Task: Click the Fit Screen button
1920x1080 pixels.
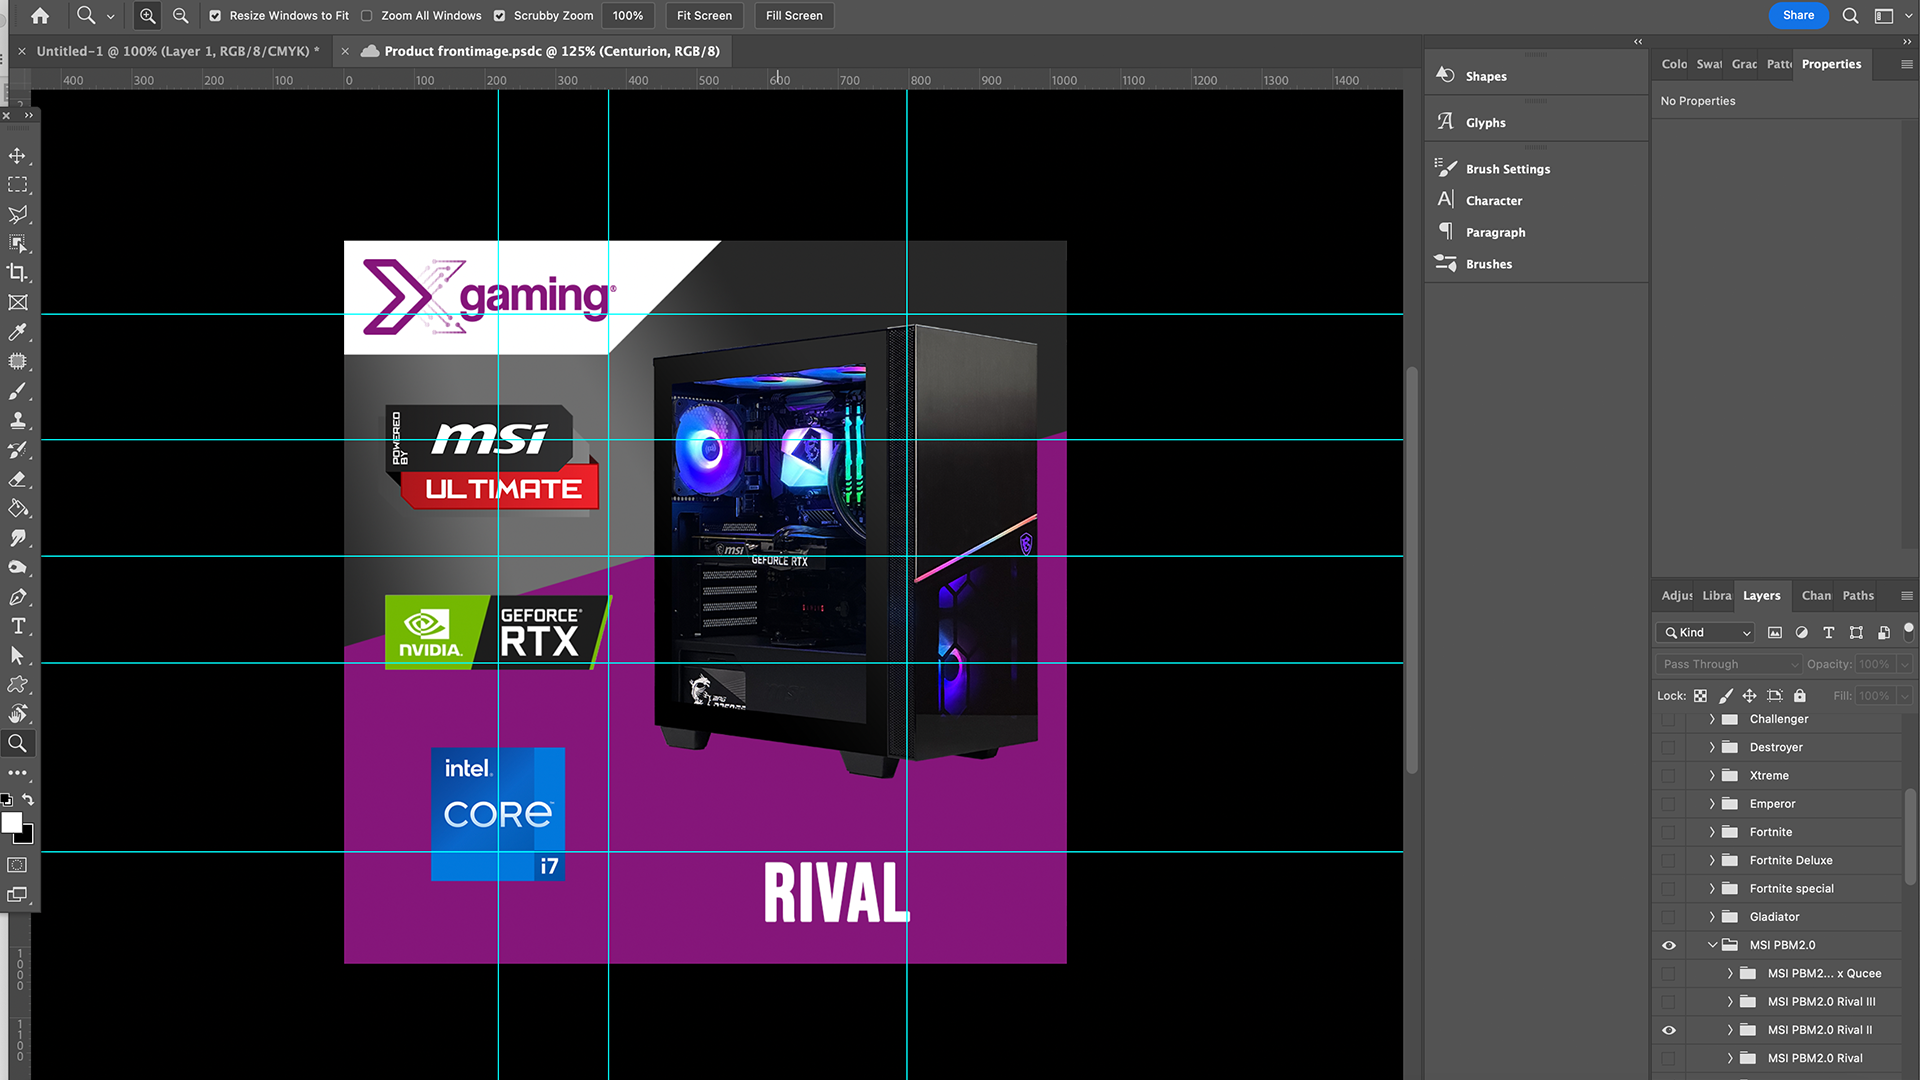Action: point(704,15)
